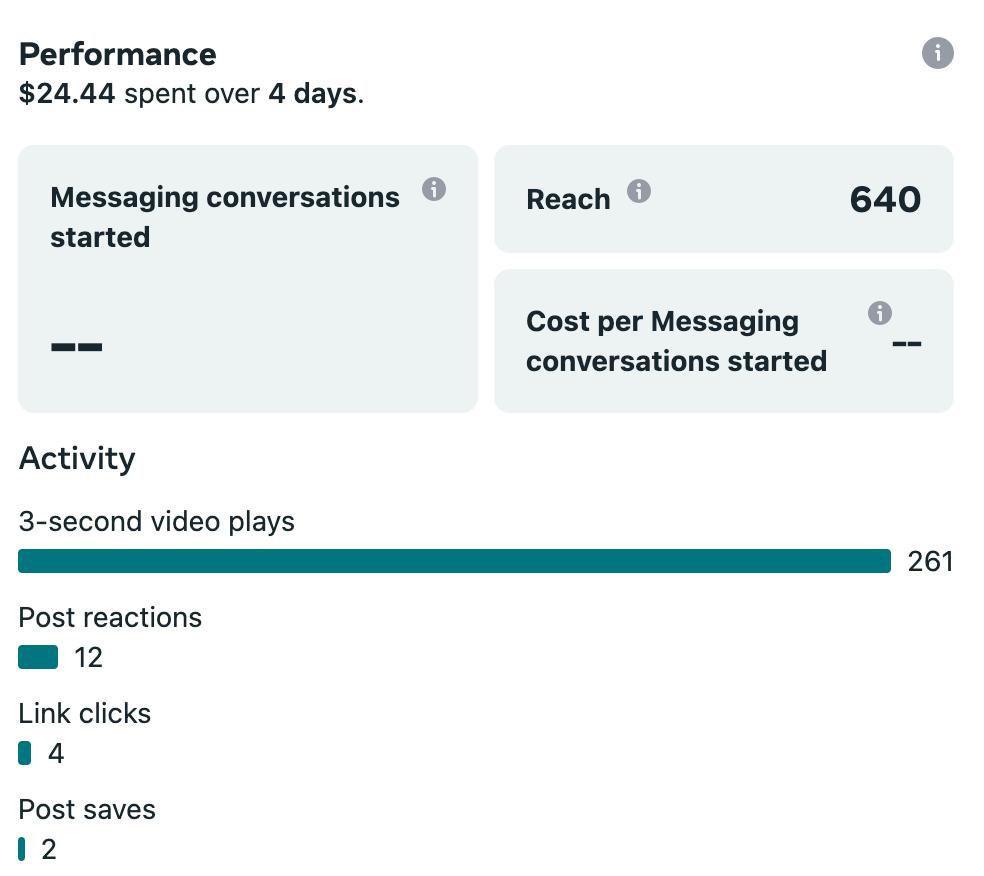This screenshot has width=984, height=876.
Task: Click the Messaging conversations started card title
Action: [x=224, y=217]
